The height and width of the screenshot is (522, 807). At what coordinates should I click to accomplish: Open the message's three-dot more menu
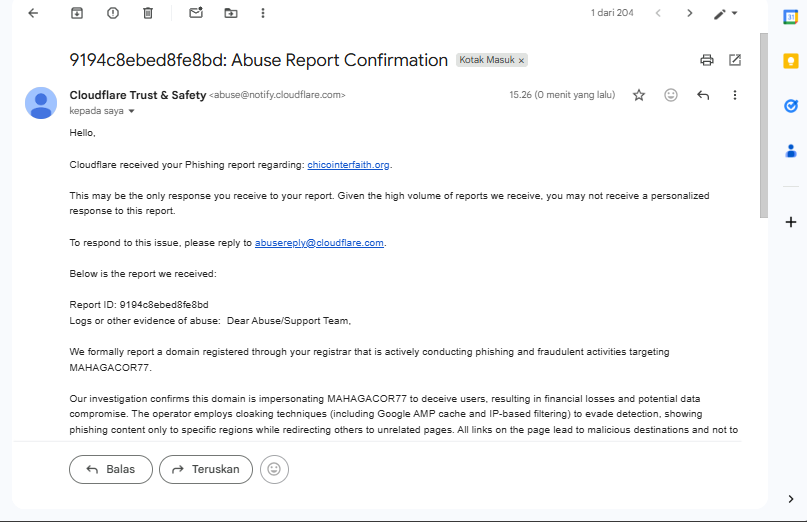coord(735,95)
